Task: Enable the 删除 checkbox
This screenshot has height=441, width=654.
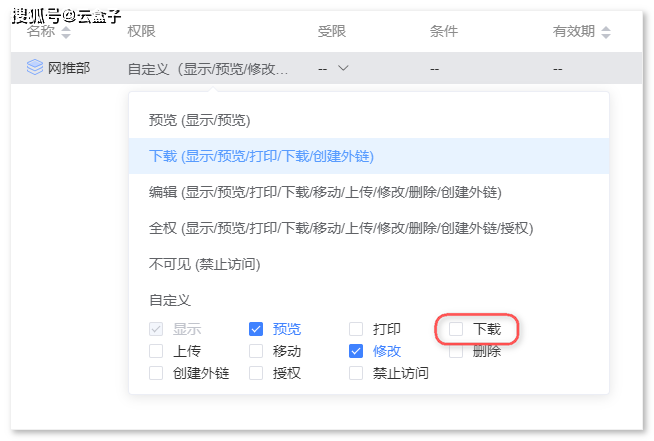Action: pyautogui.click(x=456, y=351)
